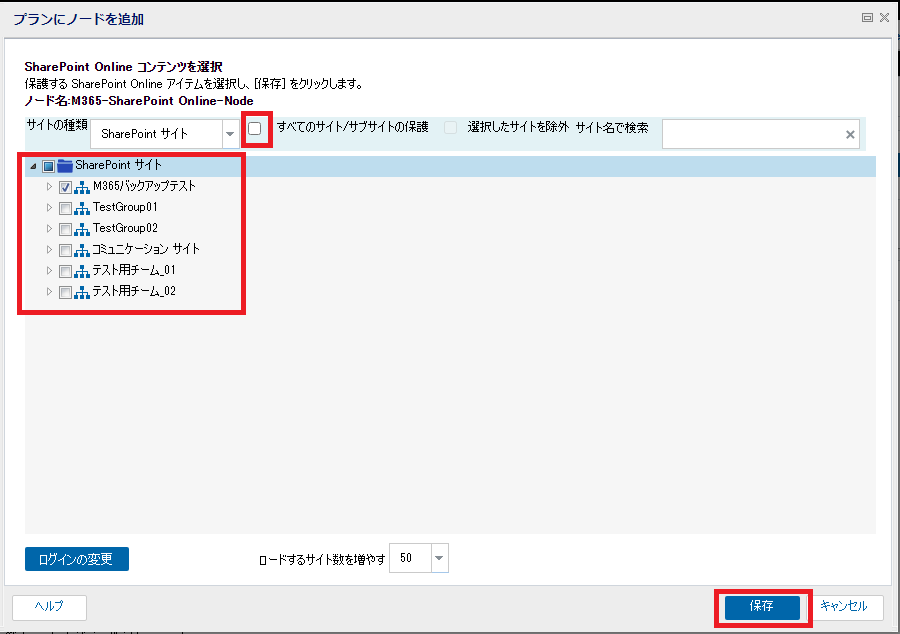Select the TestGroup02 label

[x=125, y=228]
